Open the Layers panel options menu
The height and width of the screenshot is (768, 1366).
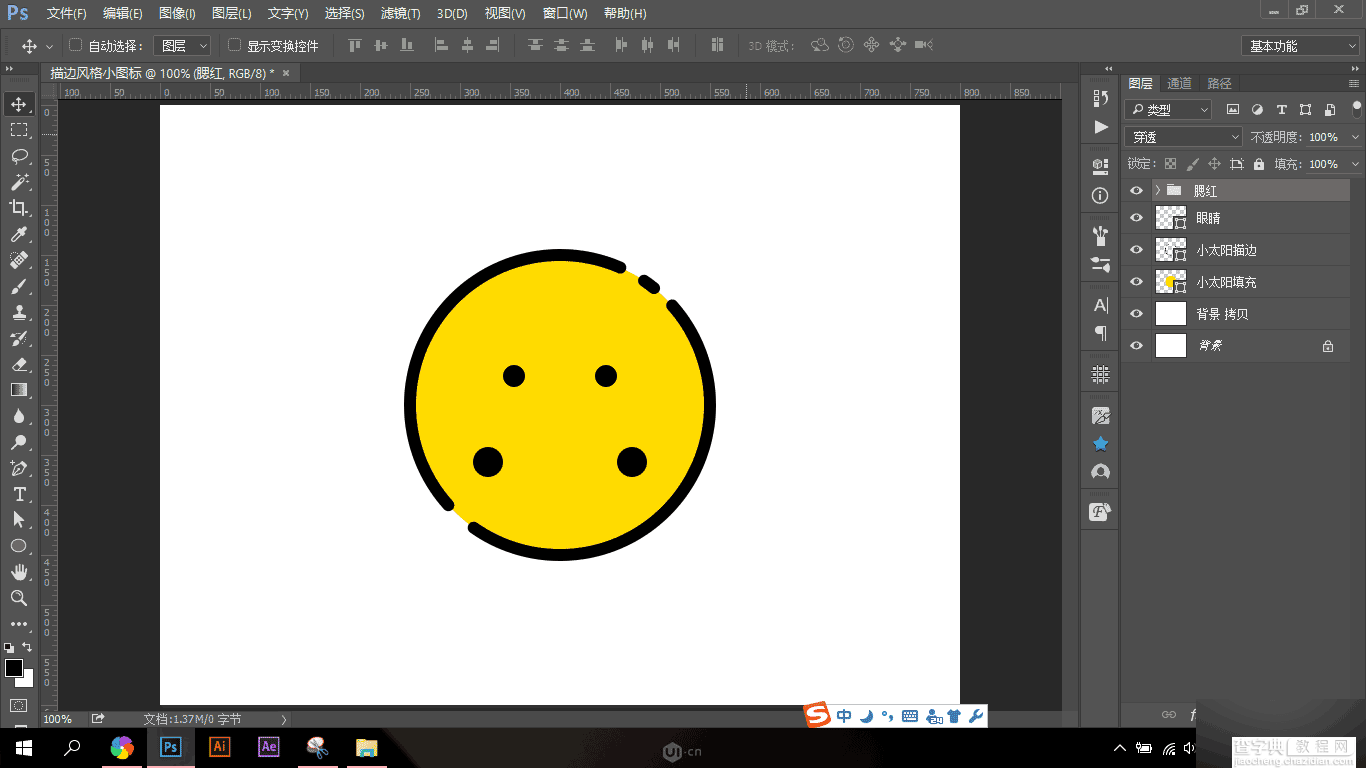tap(1355, 83)
